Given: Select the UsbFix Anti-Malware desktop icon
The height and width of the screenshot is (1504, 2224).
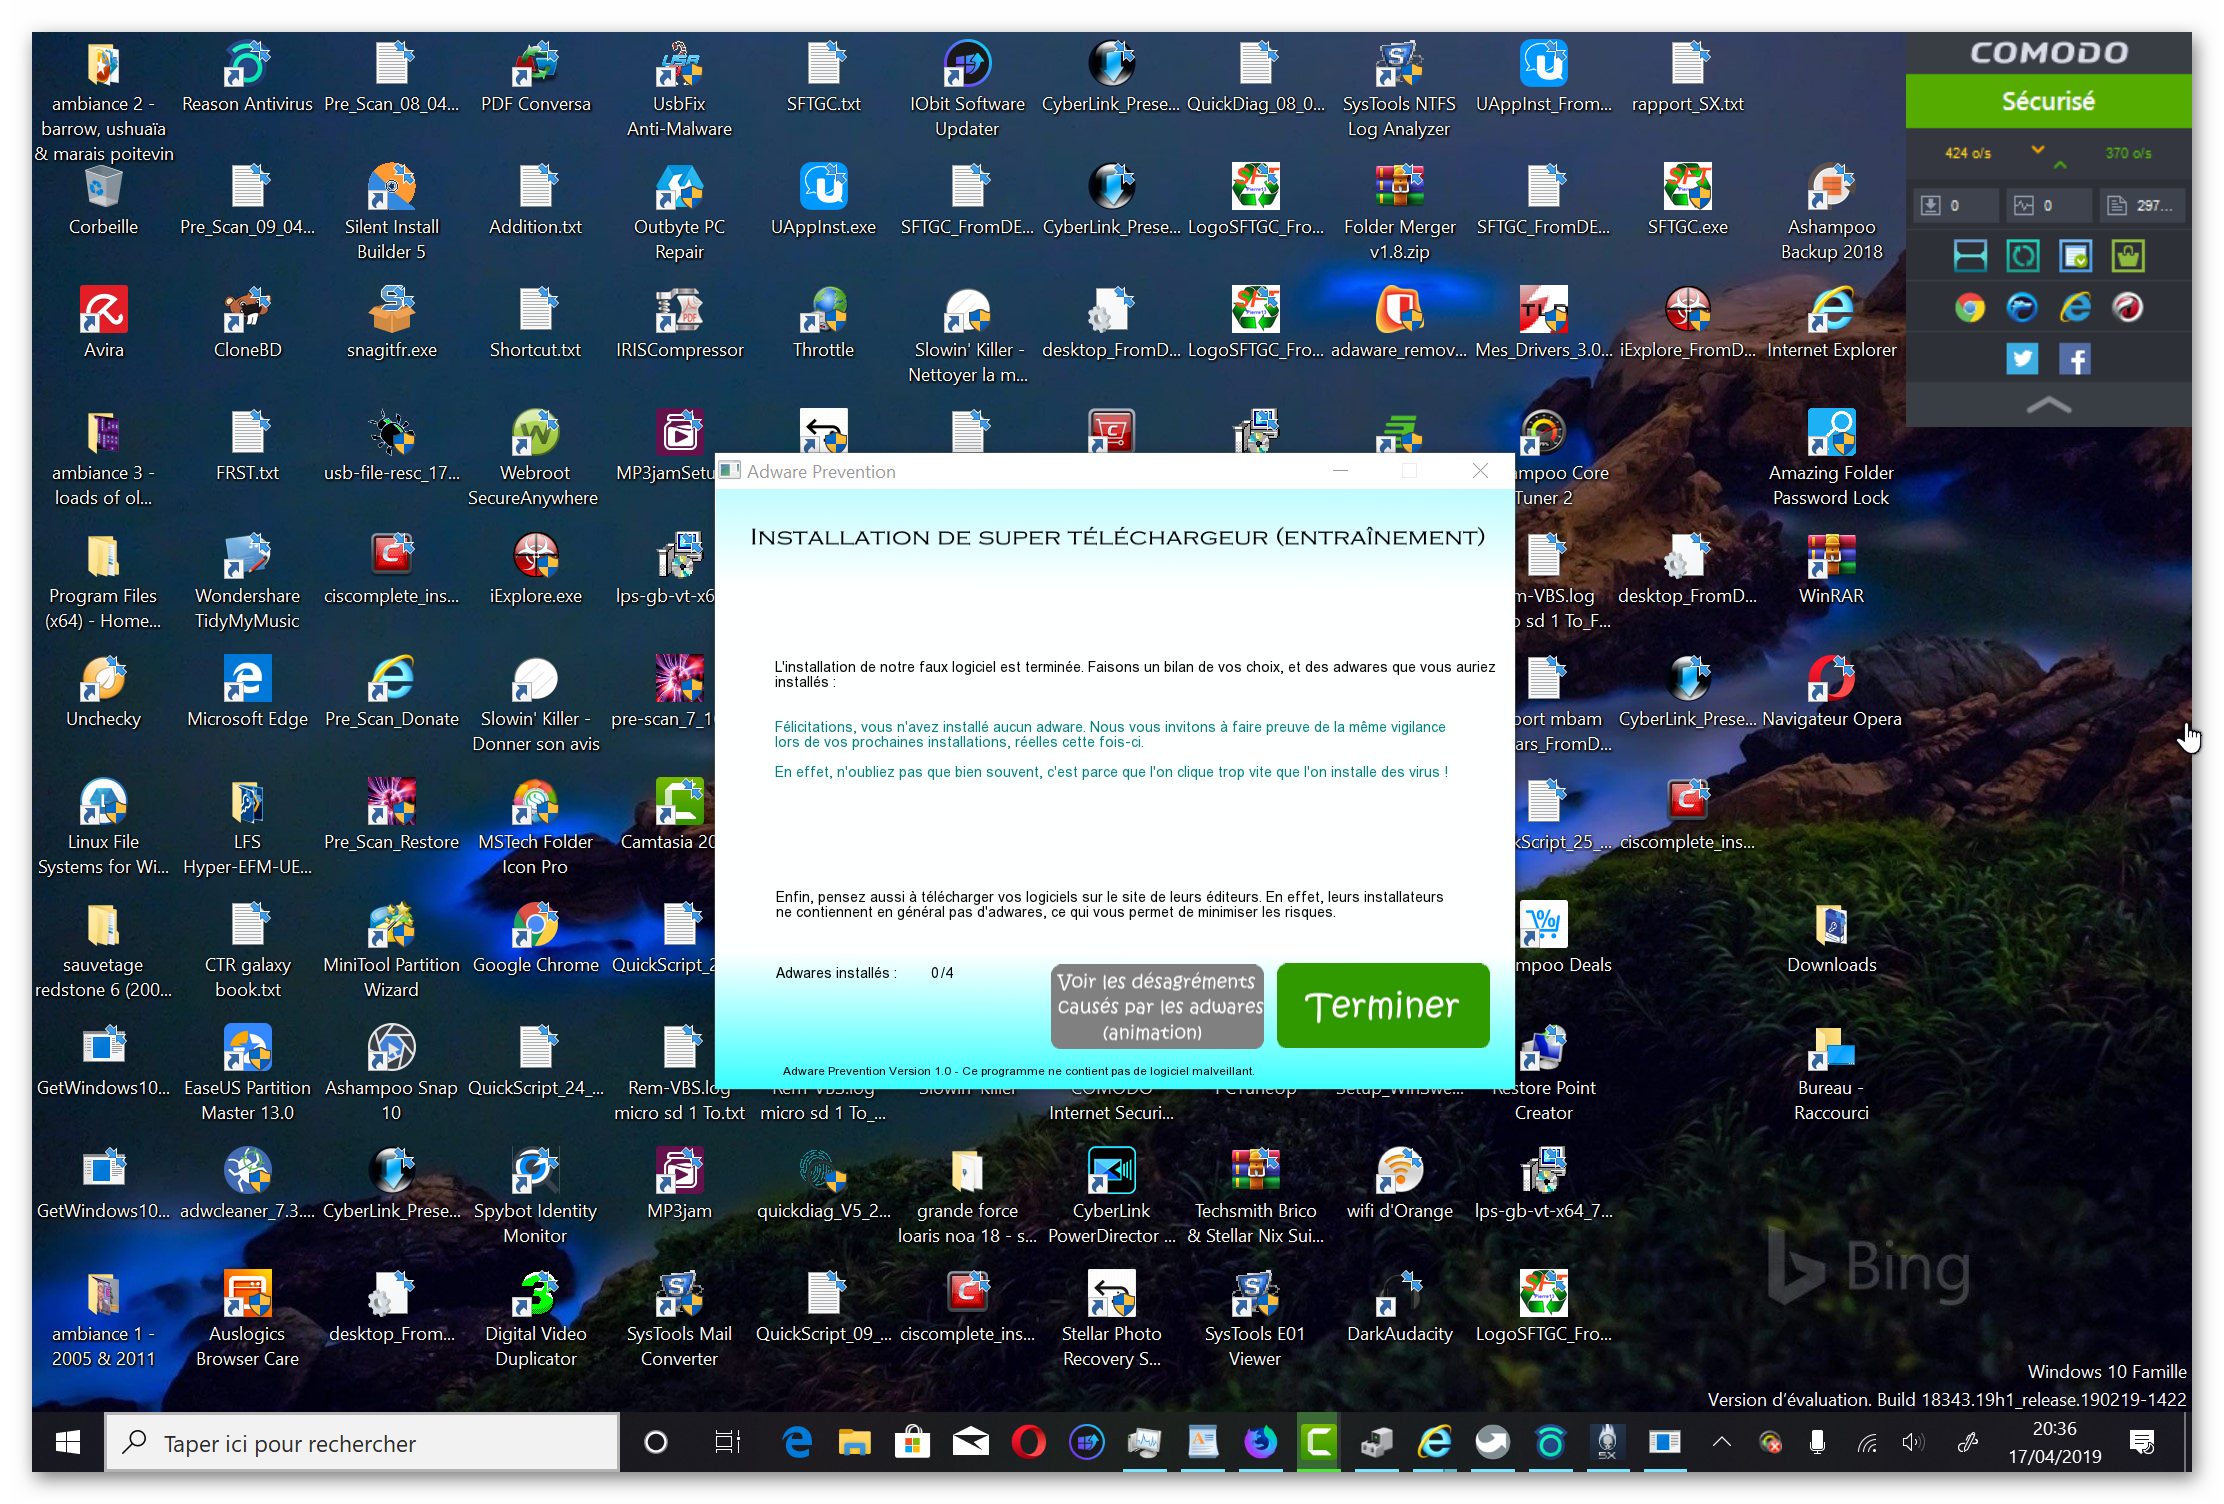Looking at the screenshot, I should pyautogui.click(x=679, y=90).
